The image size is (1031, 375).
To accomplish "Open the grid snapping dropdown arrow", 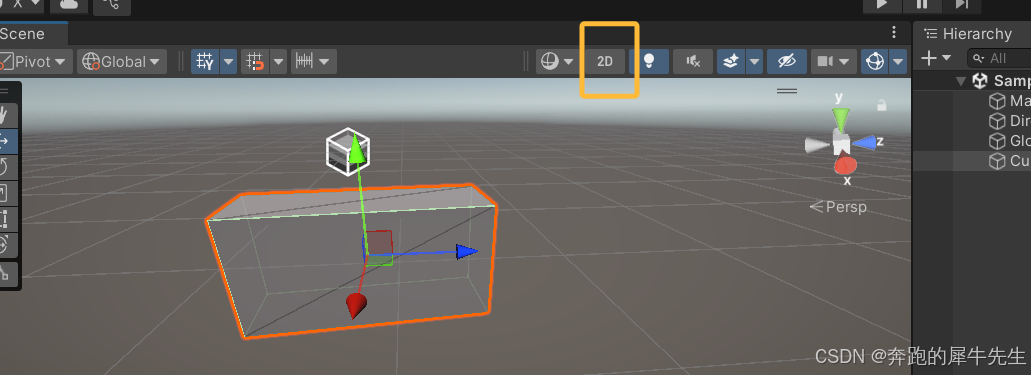I will [x=279, y=62].
